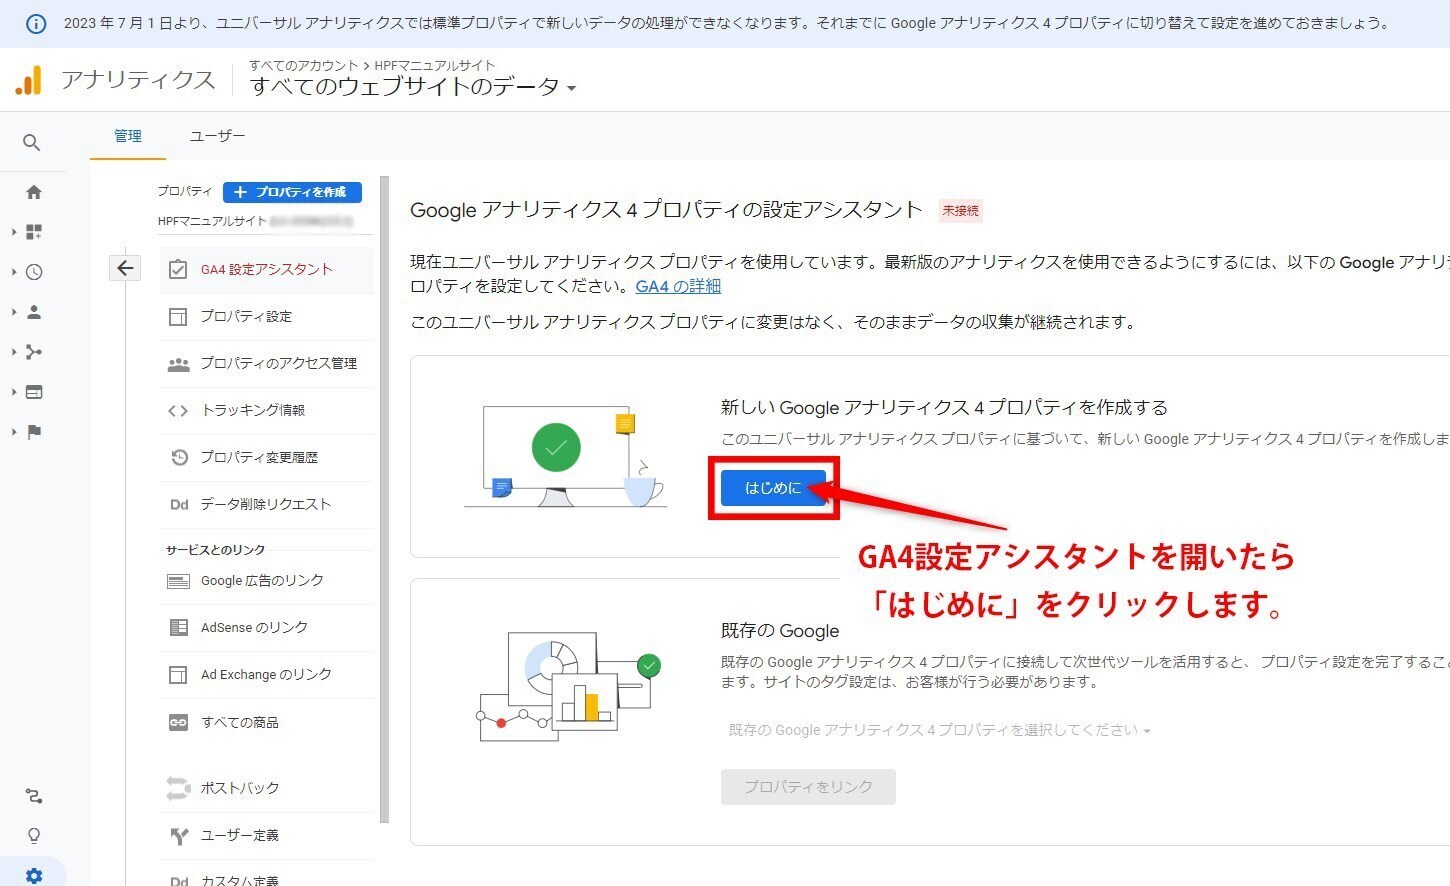Open AdSense のリンク menu item

click(x=266, y=627)
